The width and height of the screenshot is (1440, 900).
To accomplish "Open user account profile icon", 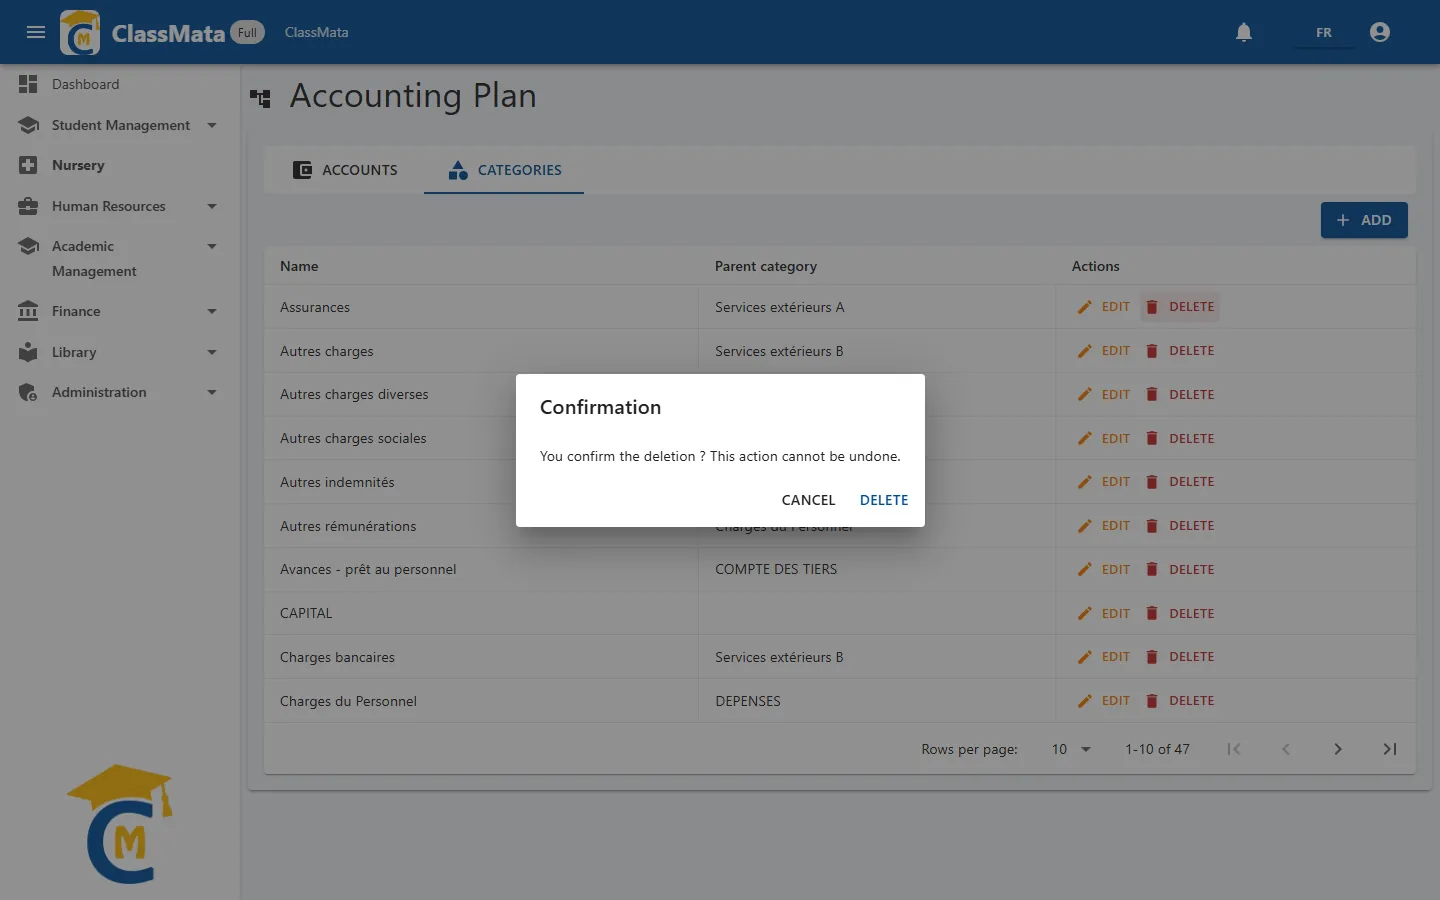I will tap(1380, 32).
